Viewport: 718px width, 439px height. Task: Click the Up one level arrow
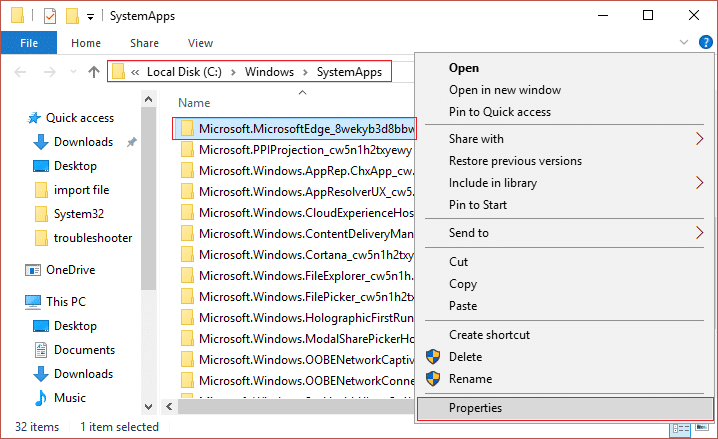94,72
